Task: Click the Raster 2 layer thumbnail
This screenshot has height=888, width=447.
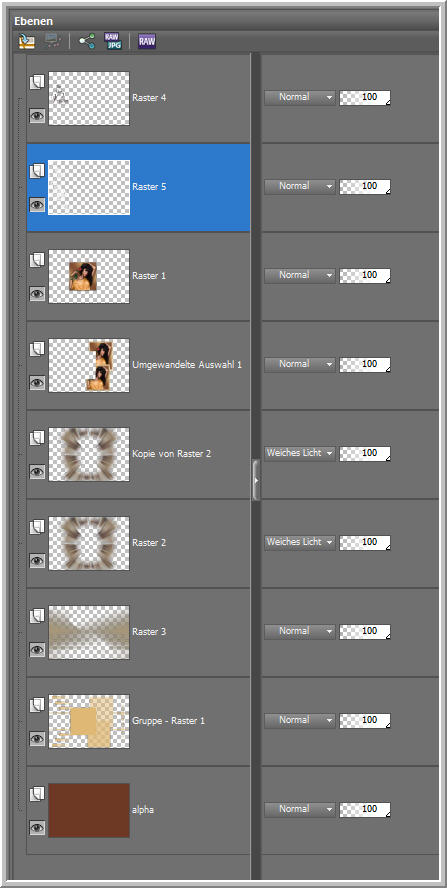Action: click(x=89, y=543)
